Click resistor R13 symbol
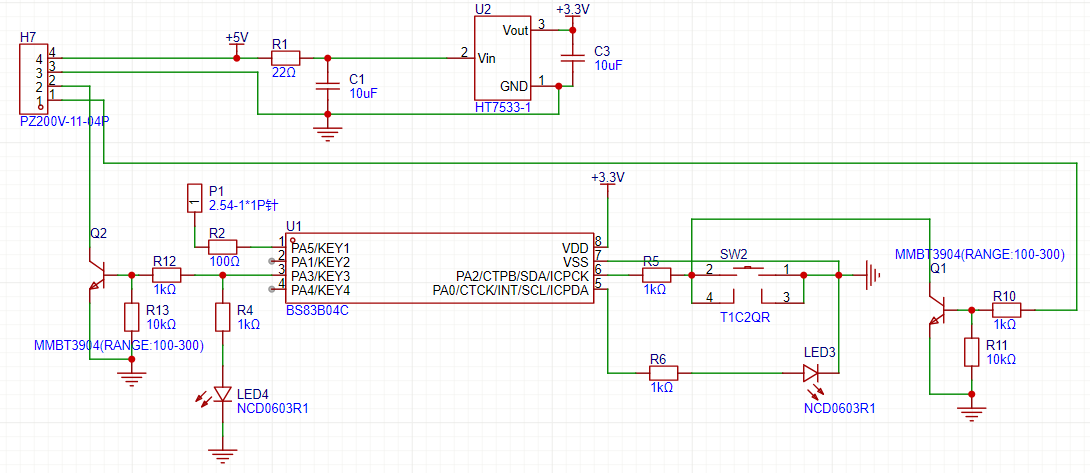 click(131, 316)
